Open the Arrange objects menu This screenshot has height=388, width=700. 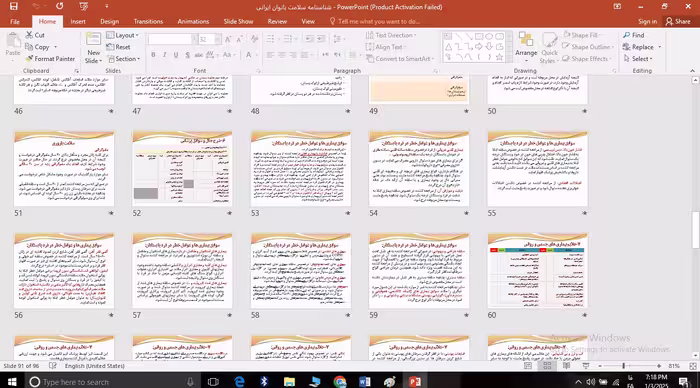(x=526, y=48)
